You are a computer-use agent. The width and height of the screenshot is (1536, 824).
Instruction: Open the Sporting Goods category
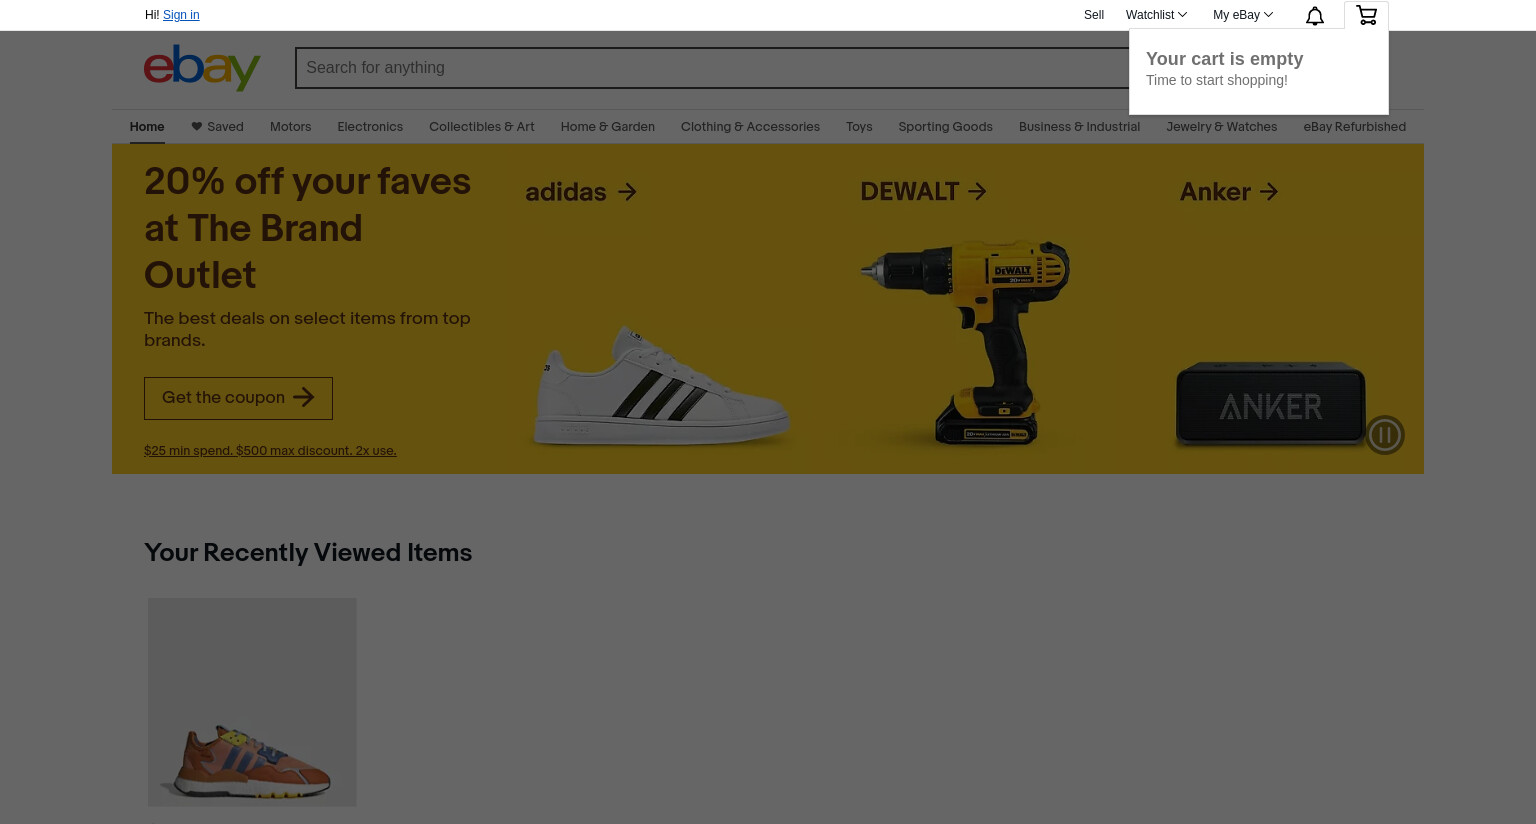[945, 127]
